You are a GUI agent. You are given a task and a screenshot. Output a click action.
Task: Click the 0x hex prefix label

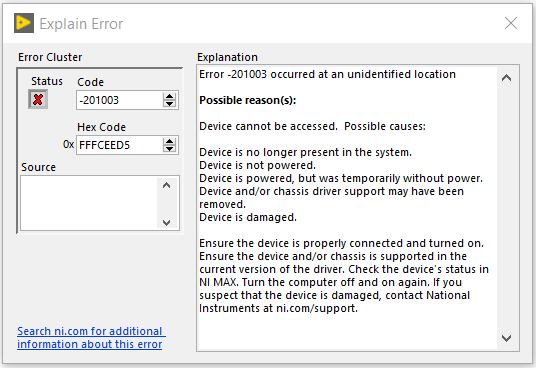pos(68,145)
